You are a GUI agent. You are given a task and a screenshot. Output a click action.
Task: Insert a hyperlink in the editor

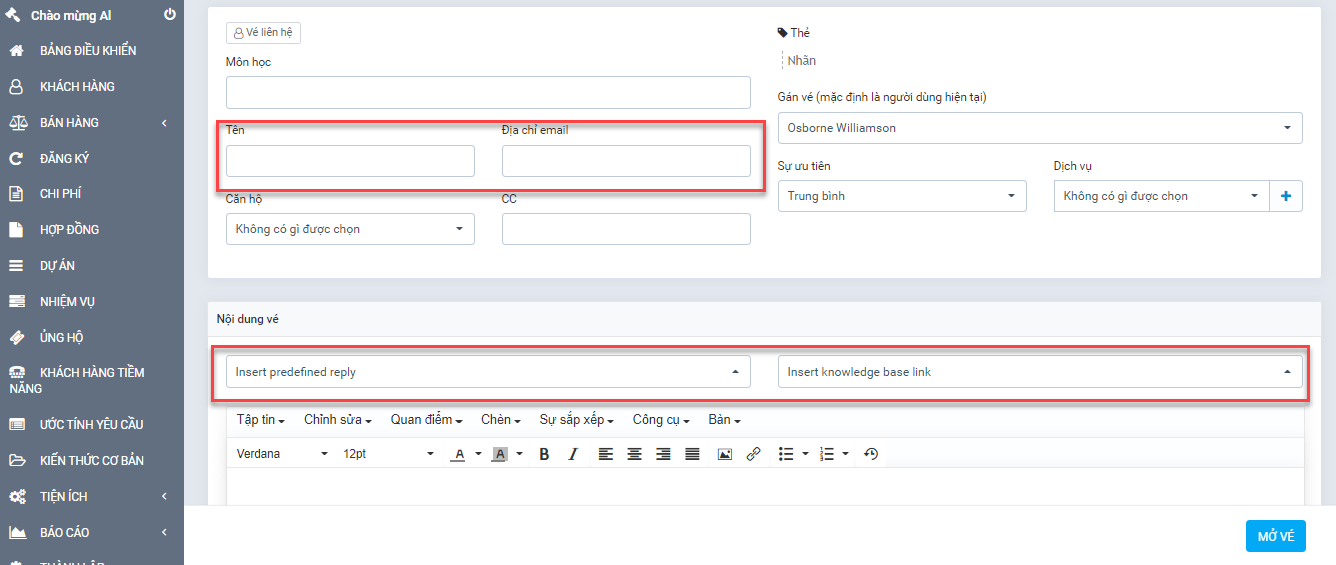[x=754, y=454]
